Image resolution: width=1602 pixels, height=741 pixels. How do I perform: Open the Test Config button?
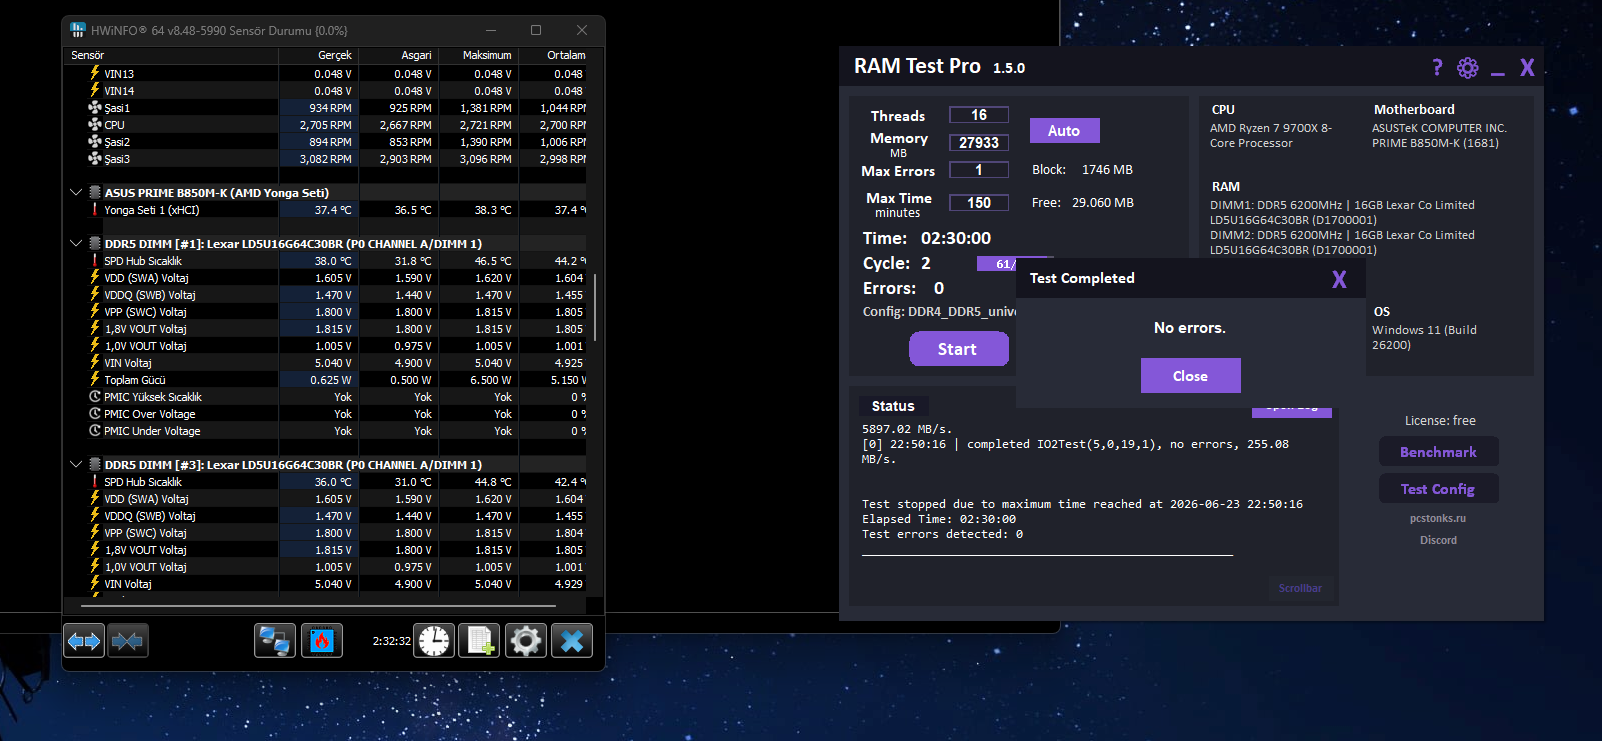(1438, 489)
